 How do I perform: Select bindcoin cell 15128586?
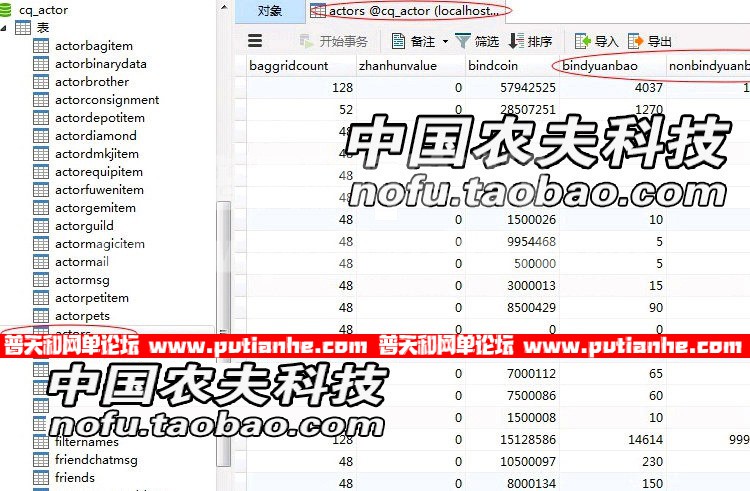pyautogui.click(x=512, y=440)
